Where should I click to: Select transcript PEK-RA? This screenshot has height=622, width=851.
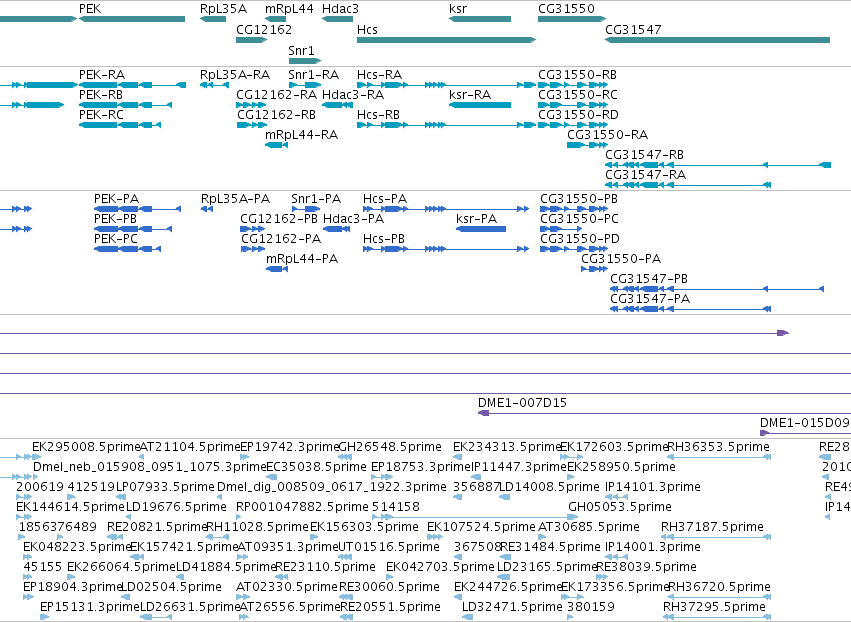[132, 85]
